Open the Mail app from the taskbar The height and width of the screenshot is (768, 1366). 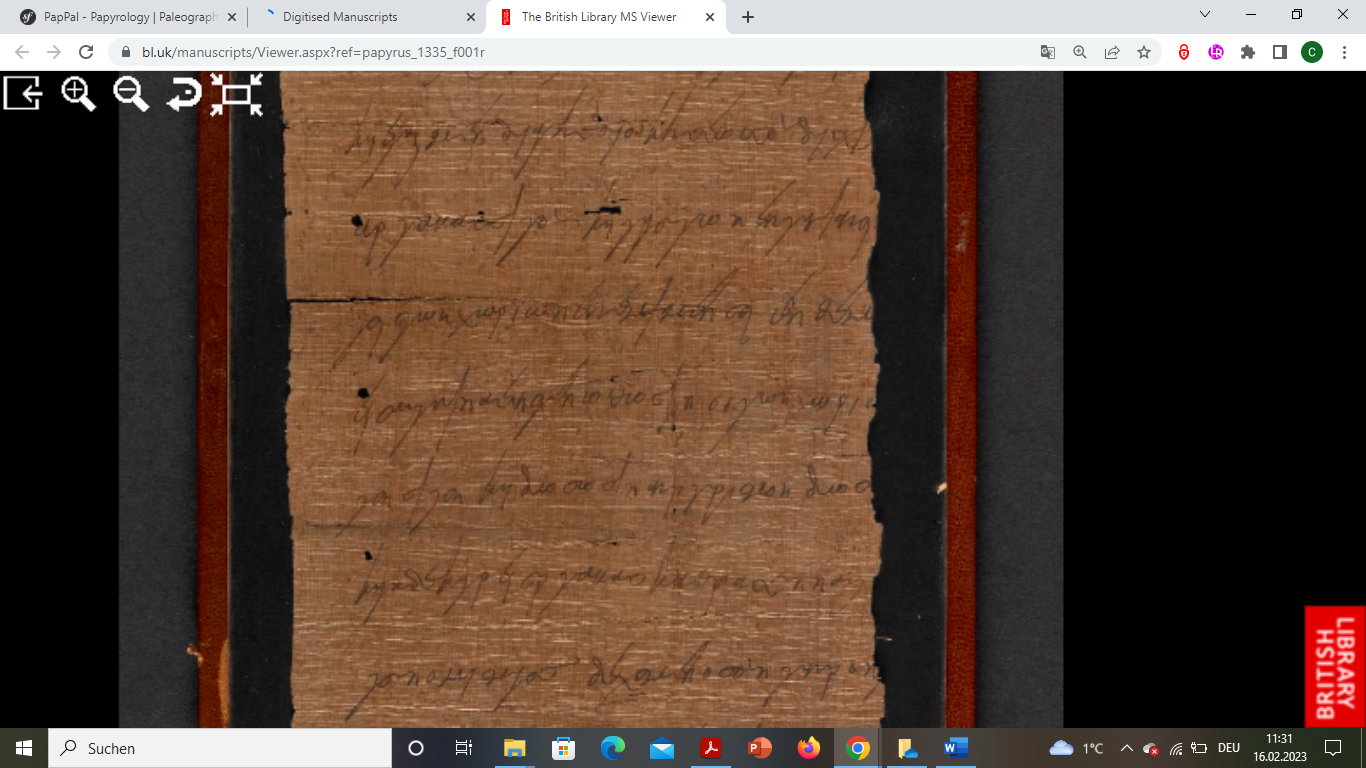661,748
